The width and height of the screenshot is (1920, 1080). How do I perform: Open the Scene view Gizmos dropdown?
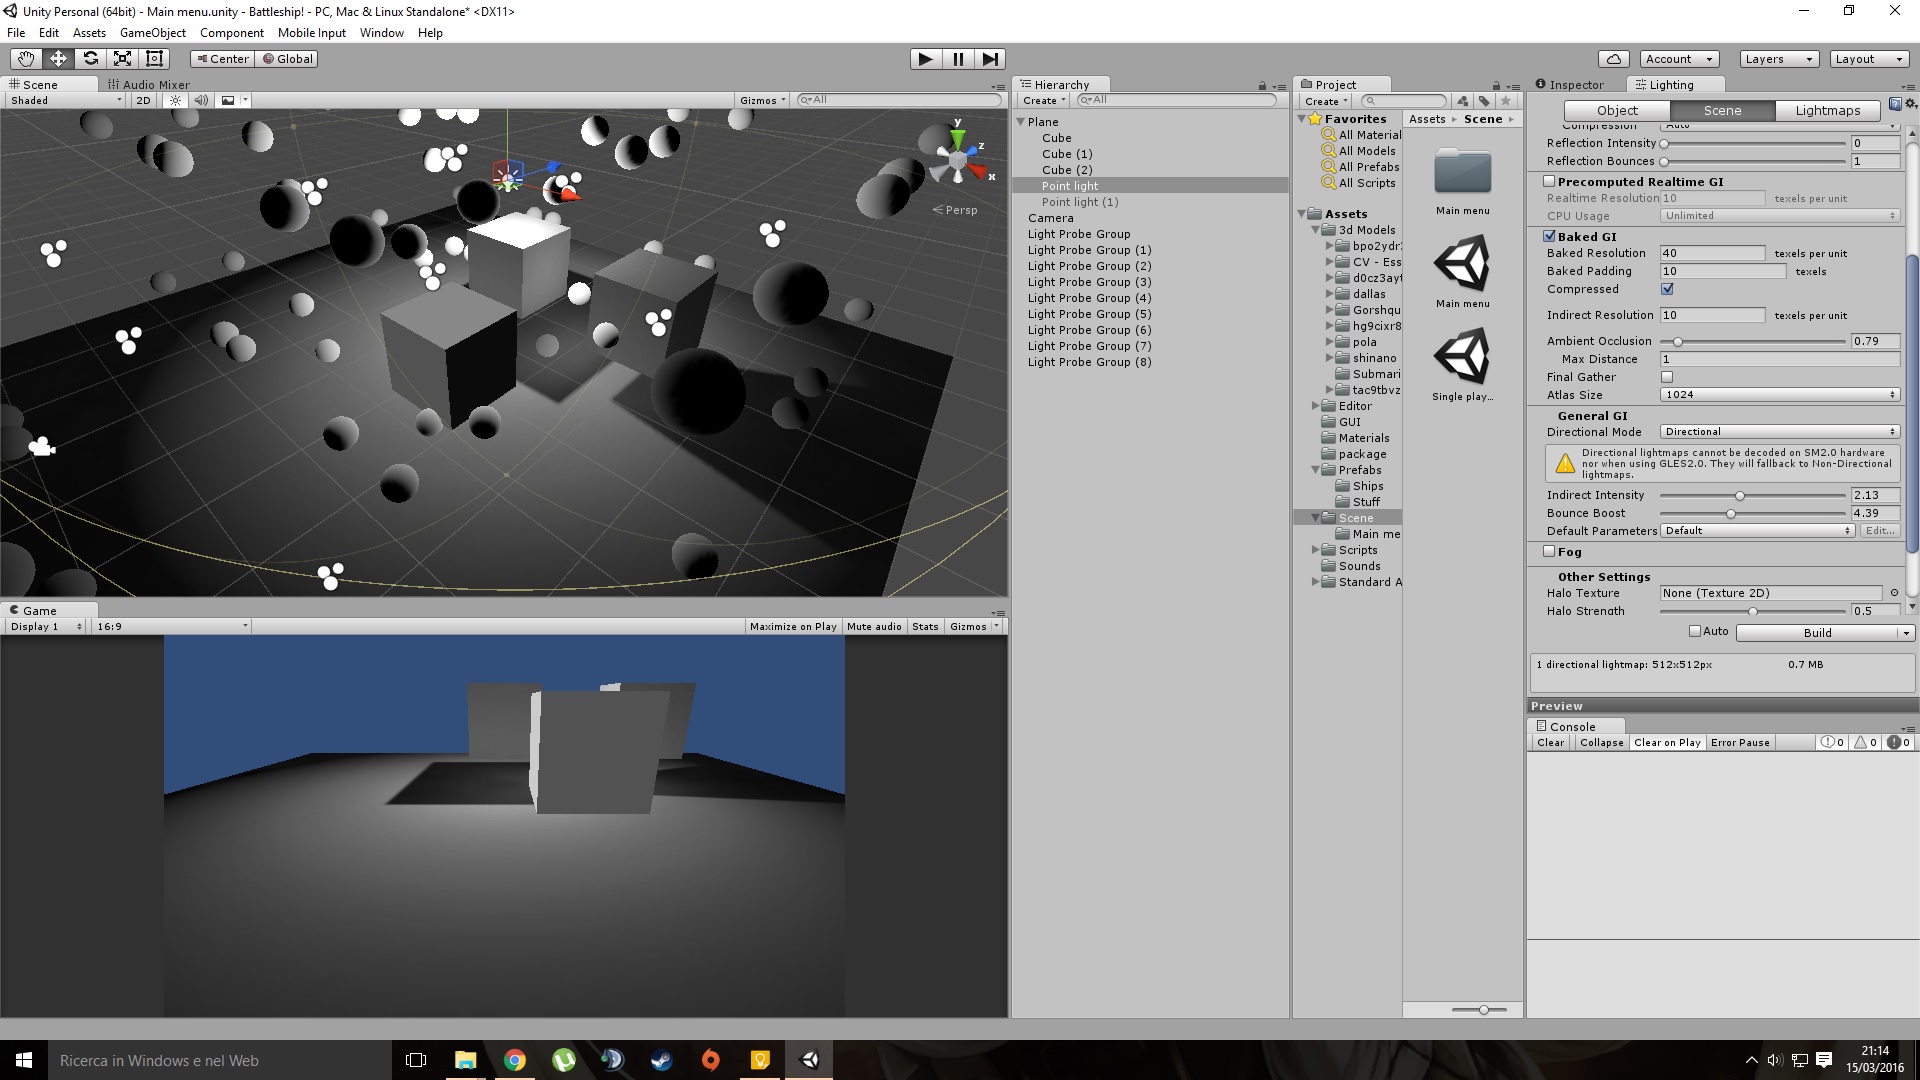(763, 100)
